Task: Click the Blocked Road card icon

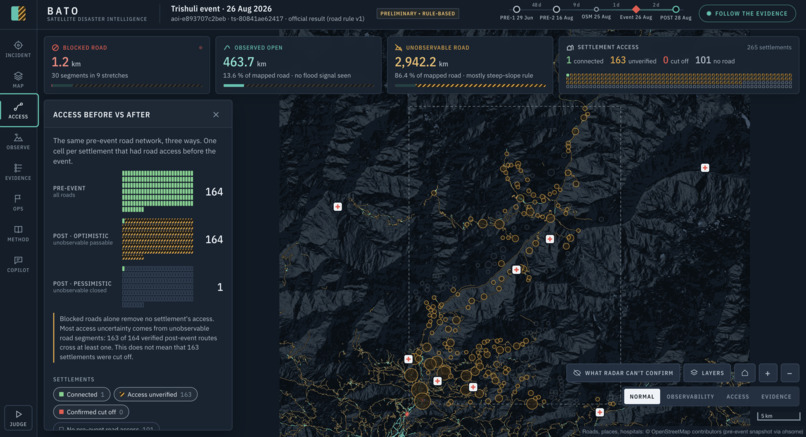Action: [55, 47]
